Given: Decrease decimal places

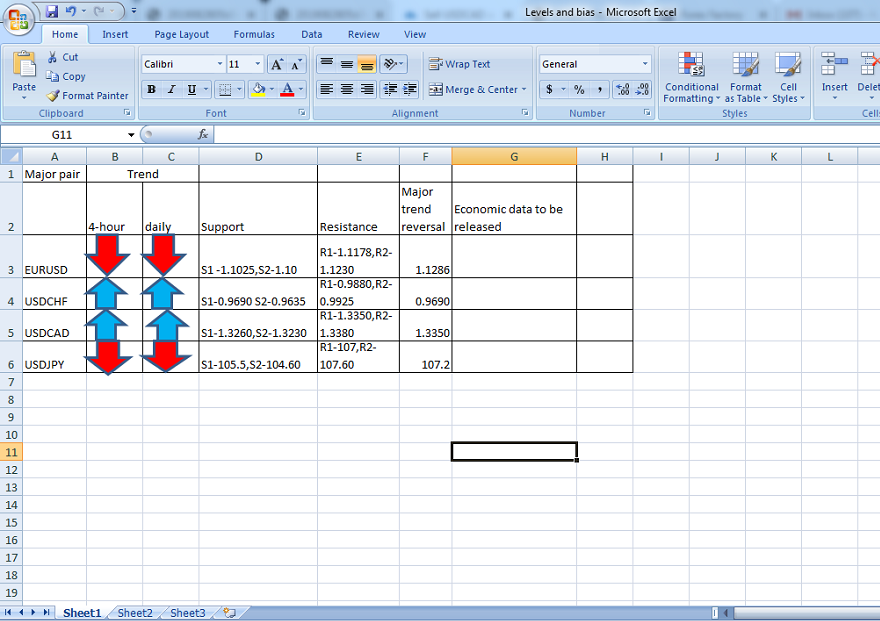Looking at the screenshot, I should [643, 89].
